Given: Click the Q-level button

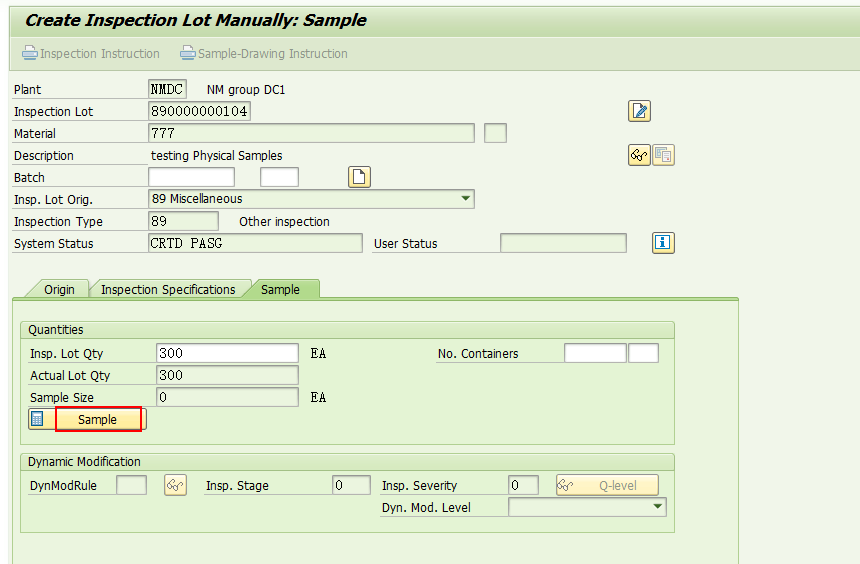Looking at the screenshot, I should (607, 486).
